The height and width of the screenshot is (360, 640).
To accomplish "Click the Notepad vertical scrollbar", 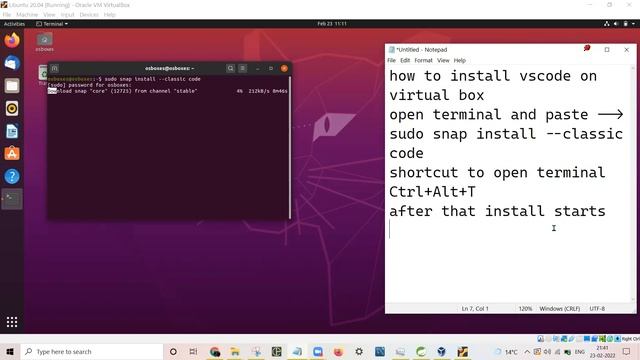I will coord(633,184).
